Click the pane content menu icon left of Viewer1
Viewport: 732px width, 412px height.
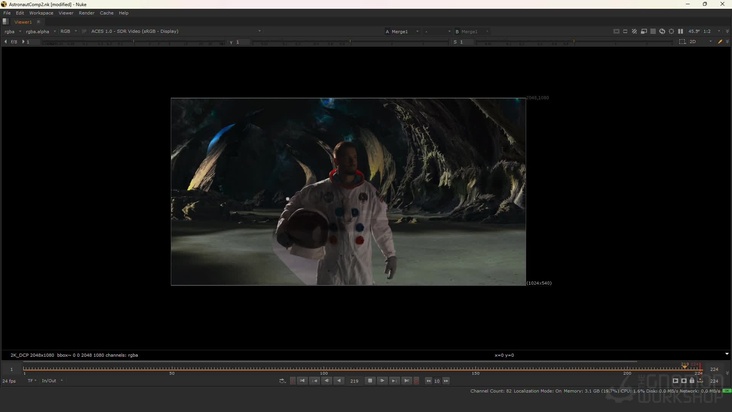6,21
